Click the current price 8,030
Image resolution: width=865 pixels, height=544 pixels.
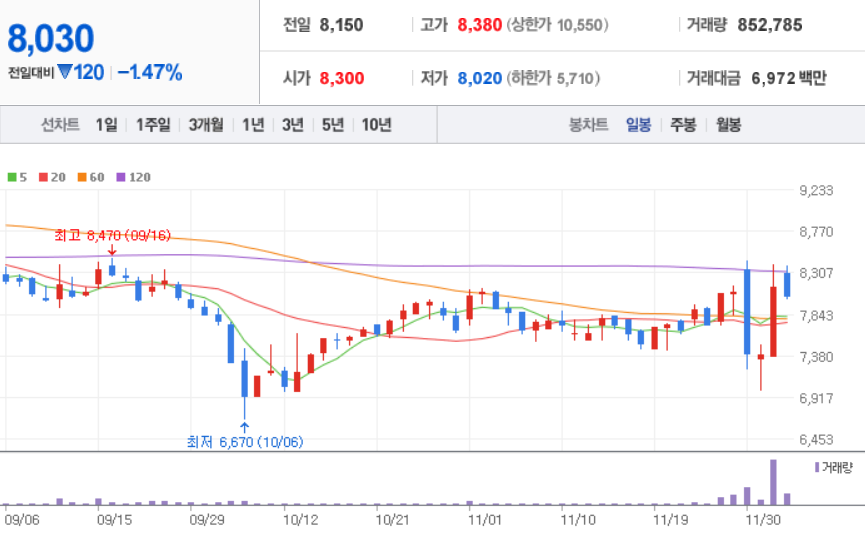(51, 38)
